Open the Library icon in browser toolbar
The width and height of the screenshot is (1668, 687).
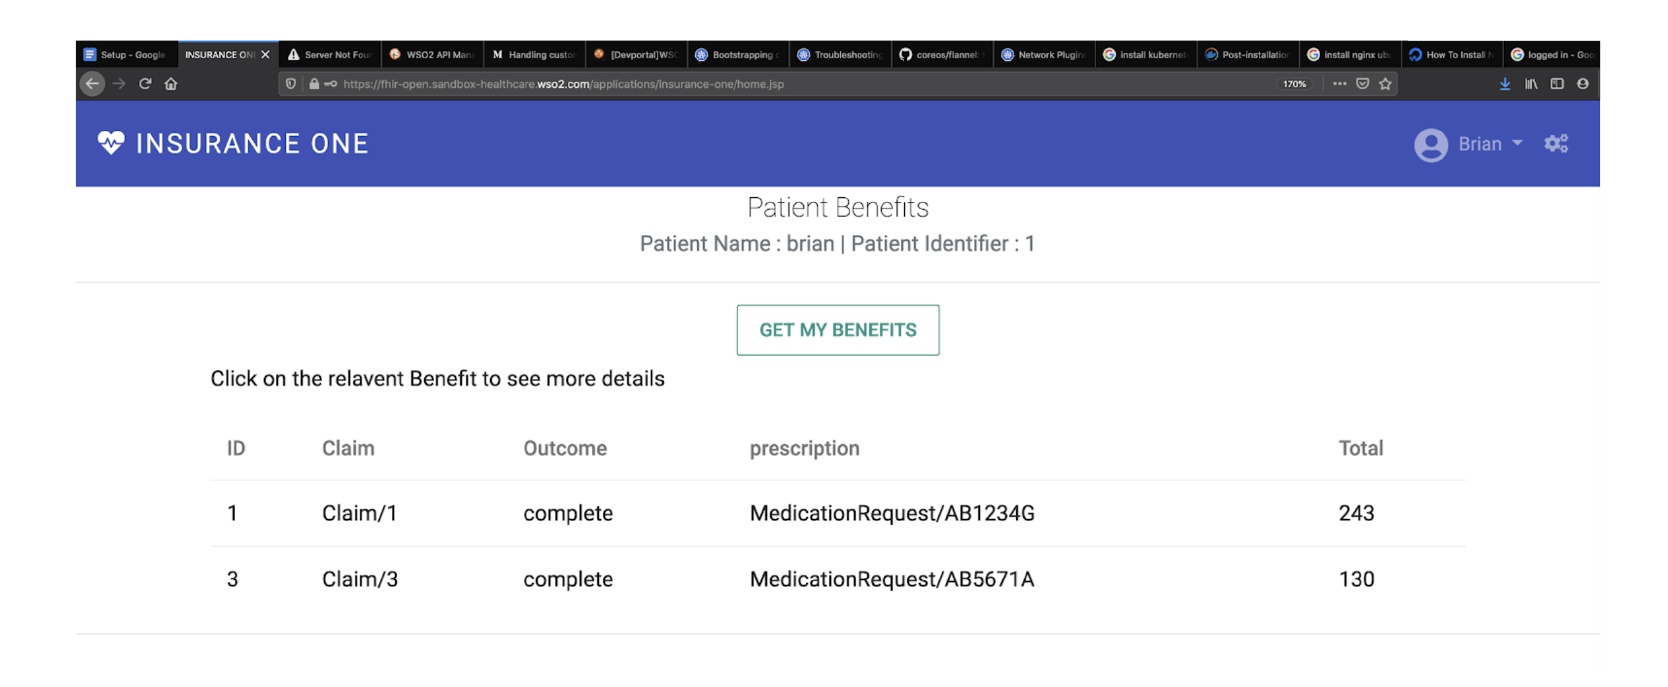pos(1531,84)
